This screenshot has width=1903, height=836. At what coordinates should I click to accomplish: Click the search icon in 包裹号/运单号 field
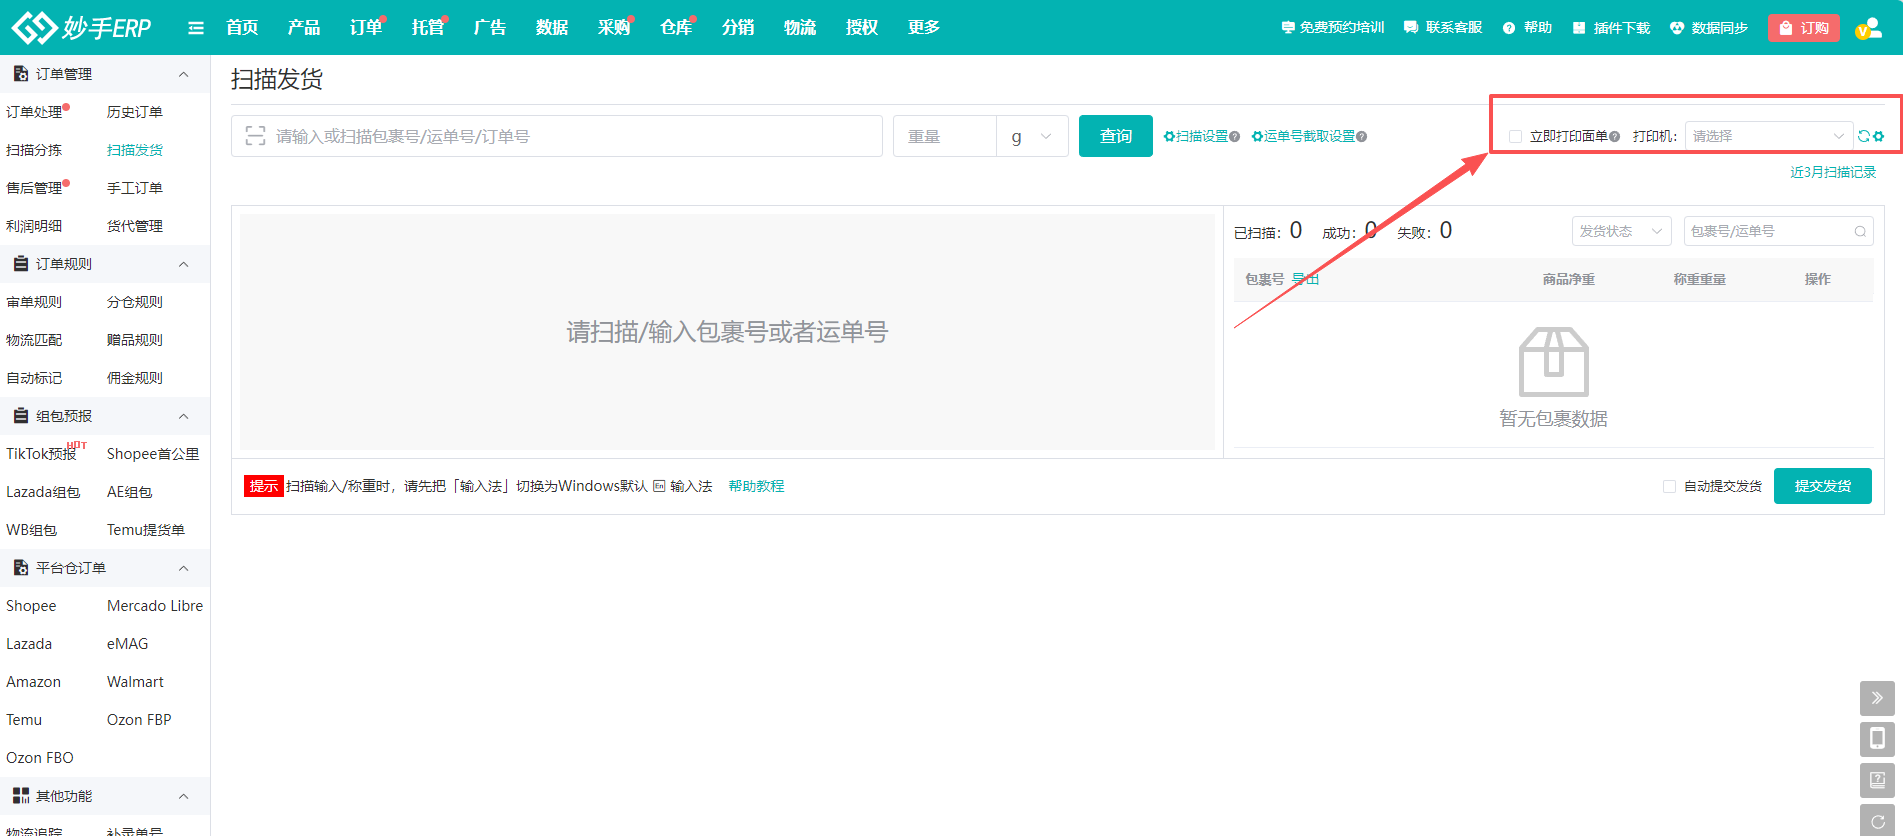coord(1860,231)
